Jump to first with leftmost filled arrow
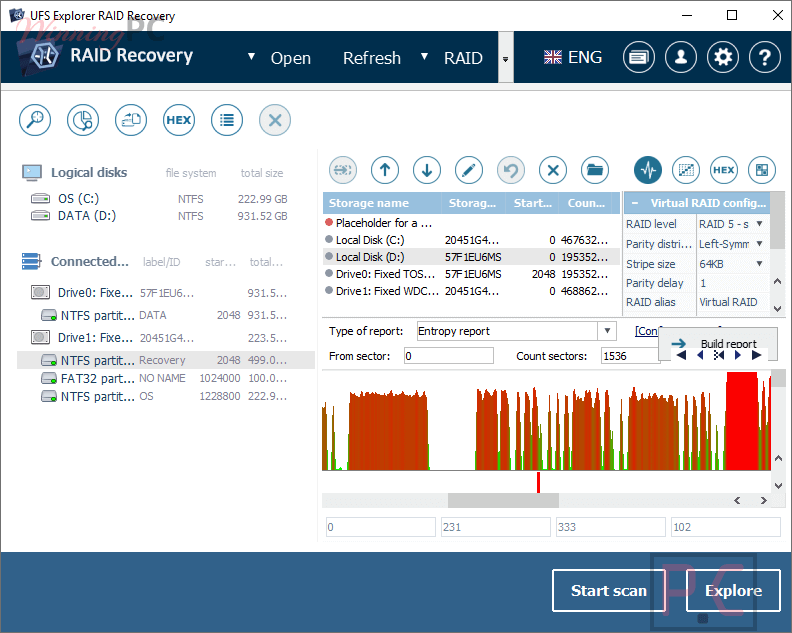792x633 pixels. point(681,355)
